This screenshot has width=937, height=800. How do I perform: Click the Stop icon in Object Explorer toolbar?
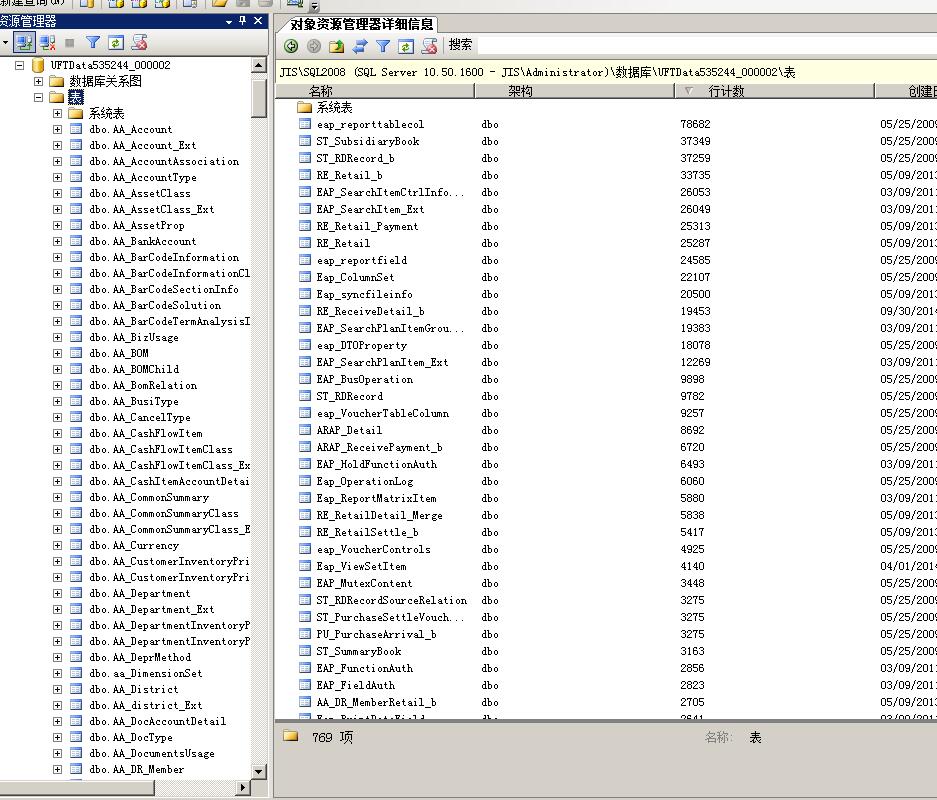pos(70,42)
